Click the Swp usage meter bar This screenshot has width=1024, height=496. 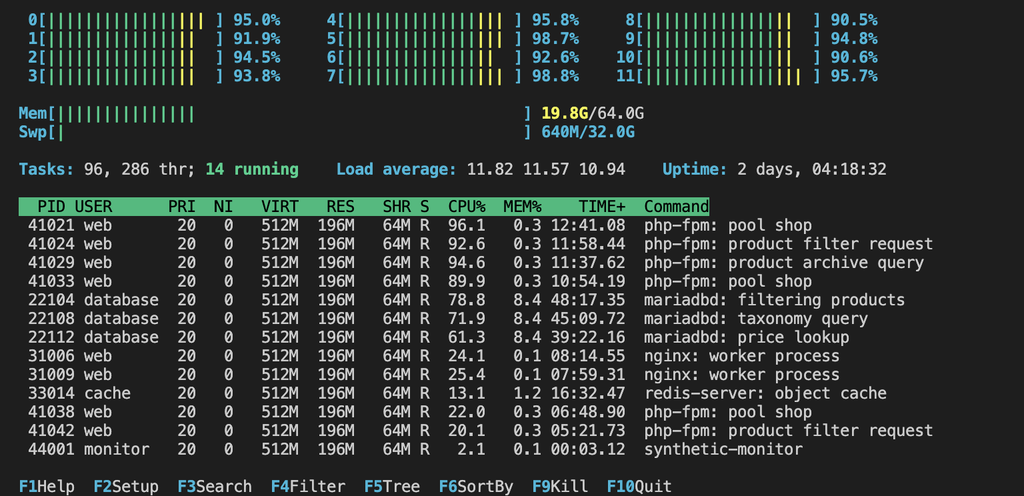click(x=290, y=132)
